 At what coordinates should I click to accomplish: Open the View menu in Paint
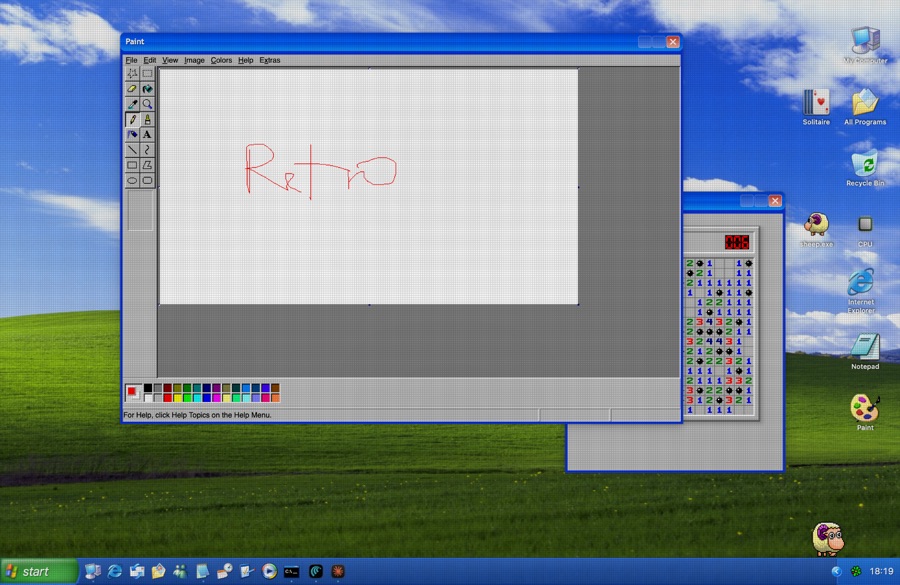(170, 60)
